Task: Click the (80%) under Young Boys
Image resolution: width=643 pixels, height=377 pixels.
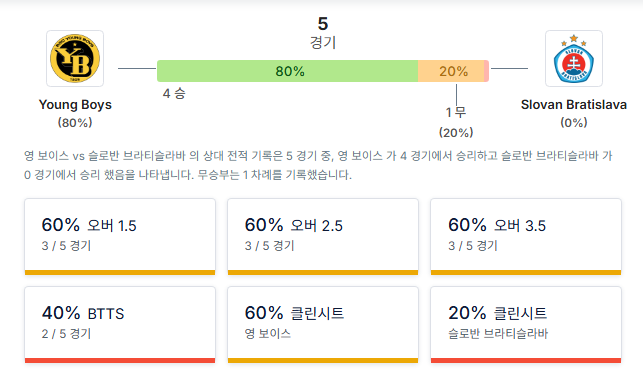Action: tap(75, 123)
